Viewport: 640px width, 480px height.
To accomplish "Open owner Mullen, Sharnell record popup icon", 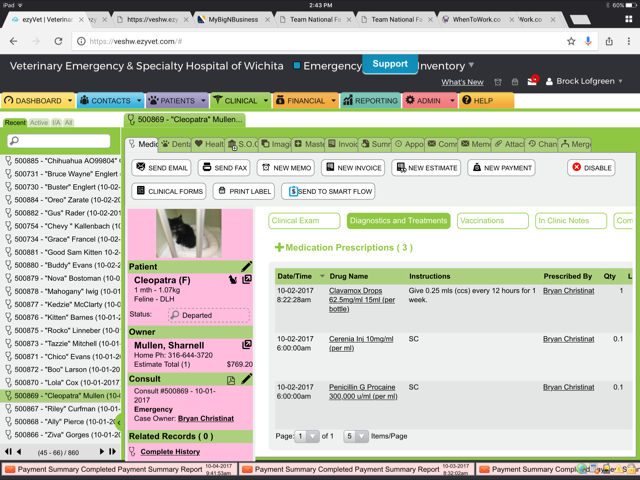I will pos(247,345).
